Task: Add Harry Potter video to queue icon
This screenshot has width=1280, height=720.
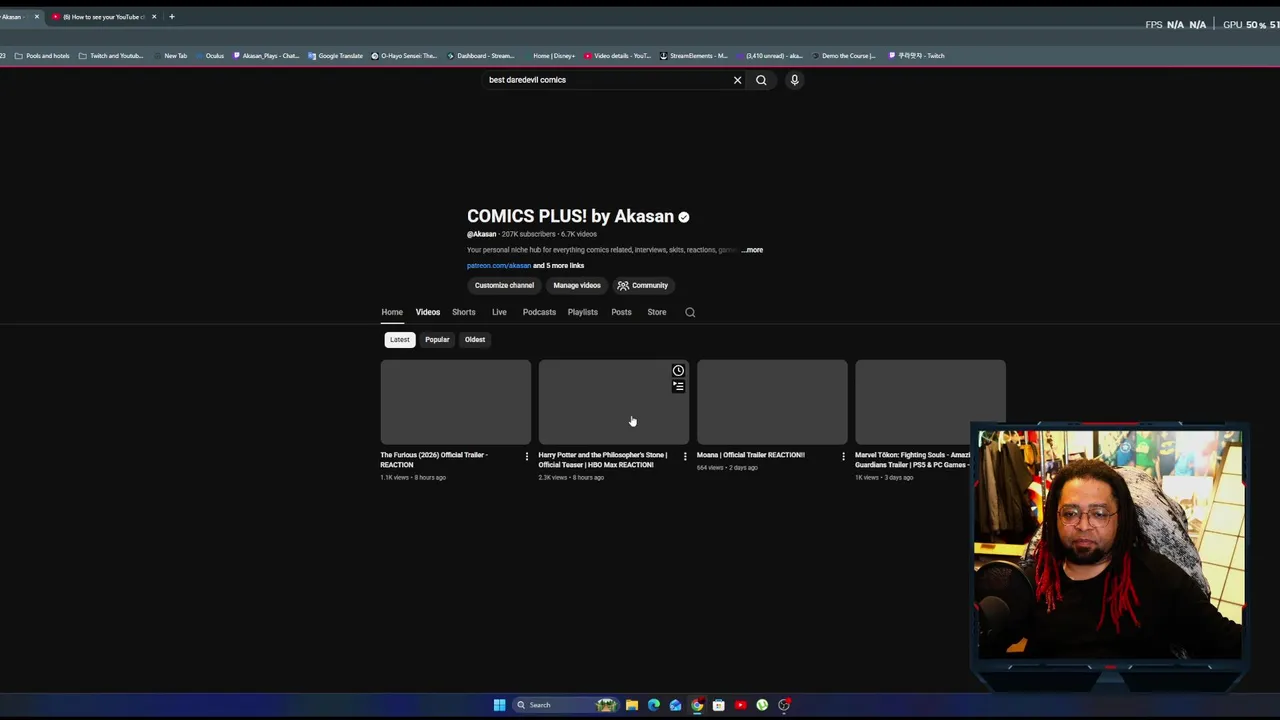Action: click(x=678, y=386)
